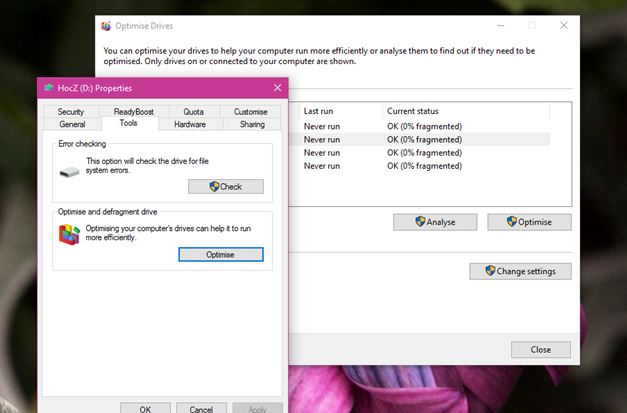Switch to the ReadyBoost tab

click(134, 112)
